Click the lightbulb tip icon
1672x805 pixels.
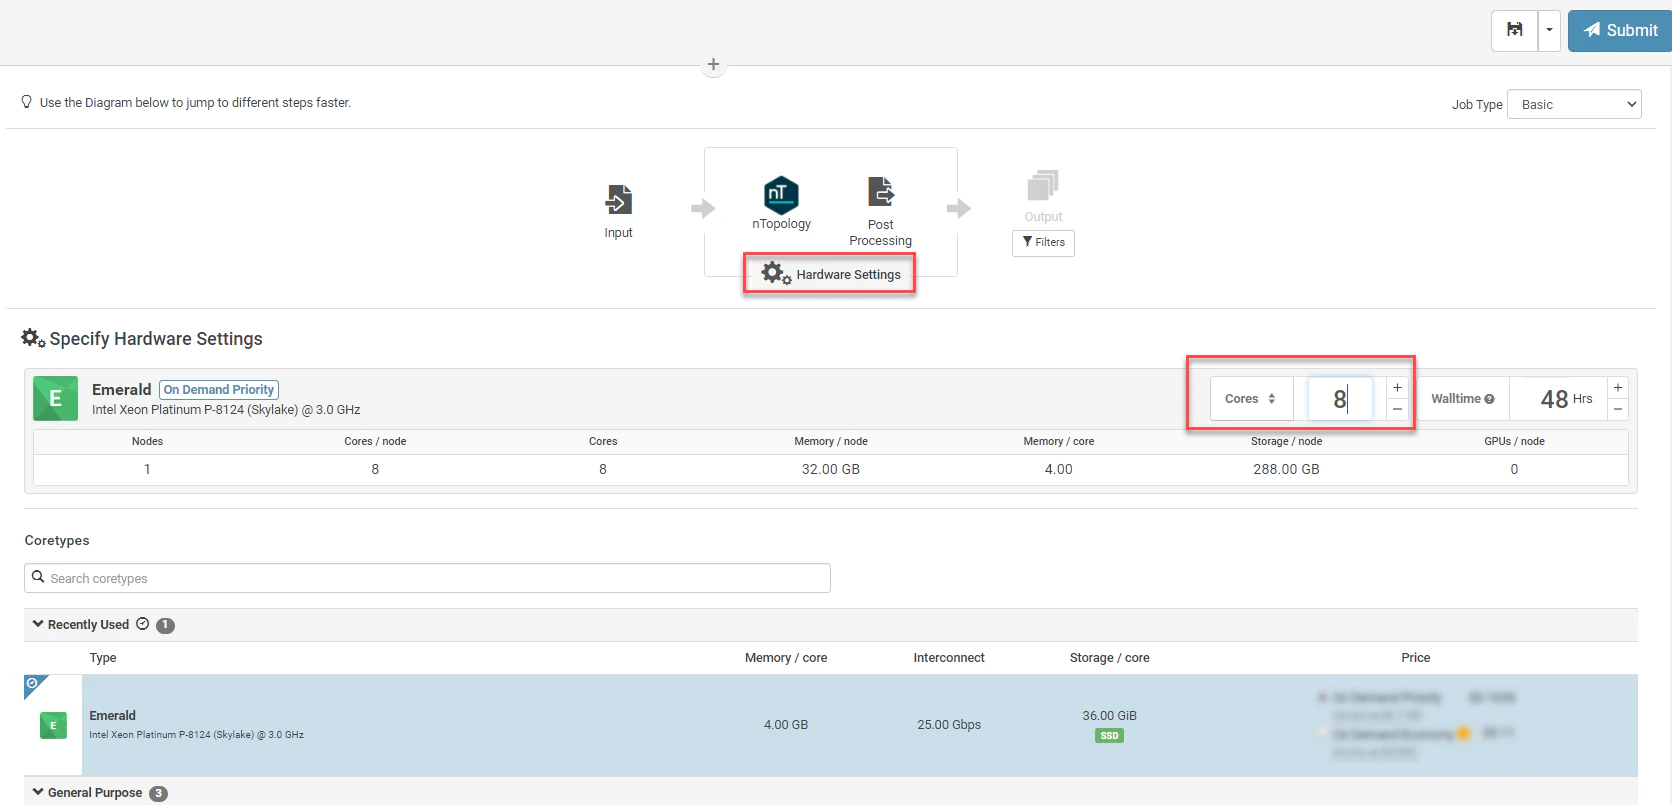click(x=27, y=102)
